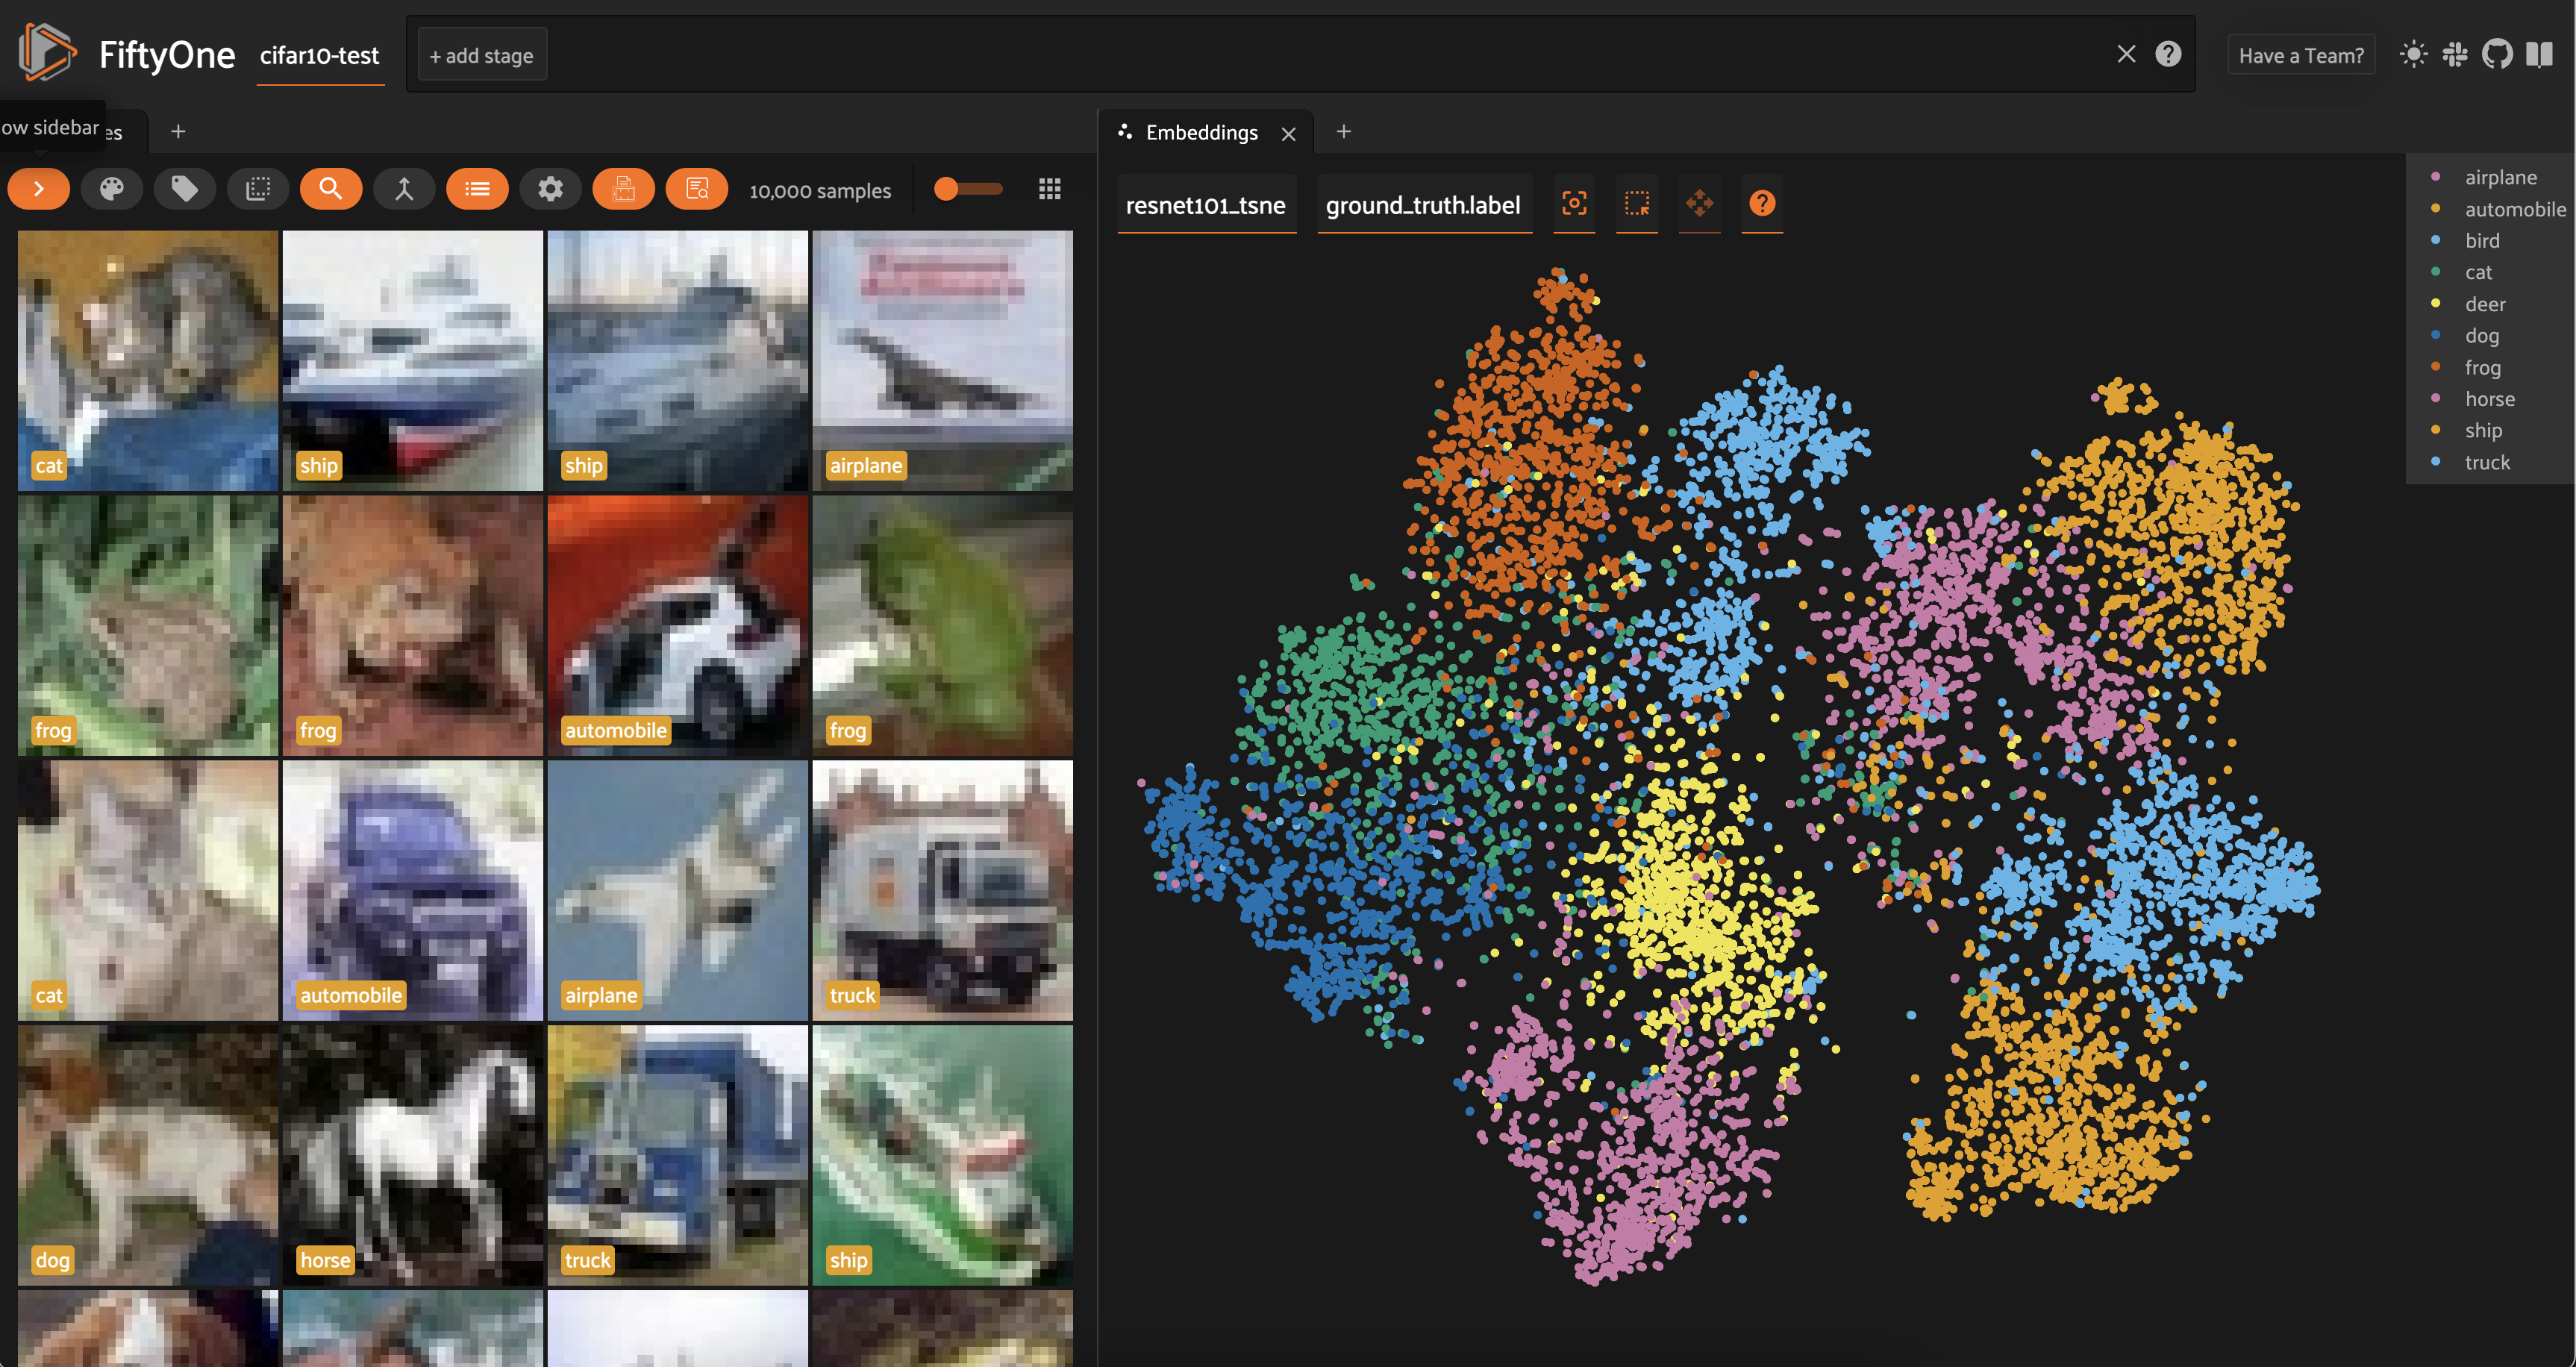
Task: Switch to the Embeddings panel tab
Action: [x=1200, y=132]
